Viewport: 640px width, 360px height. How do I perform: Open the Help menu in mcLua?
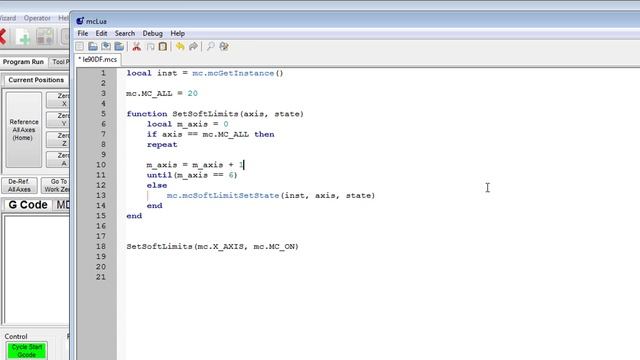[x=178, y=33]
